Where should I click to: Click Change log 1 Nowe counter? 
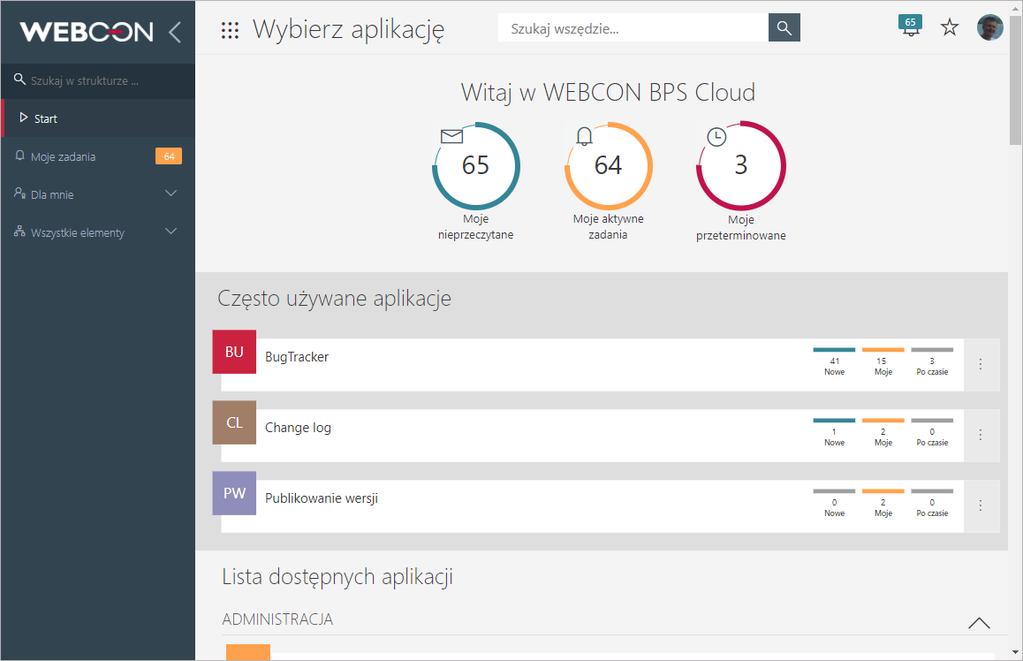834,433
